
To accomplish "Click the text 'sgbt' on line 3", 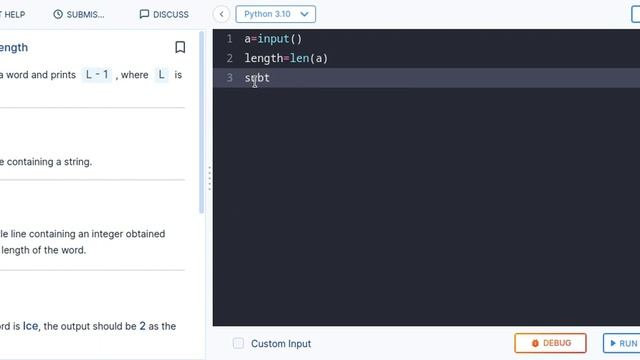I will click(x=257, y=78).
